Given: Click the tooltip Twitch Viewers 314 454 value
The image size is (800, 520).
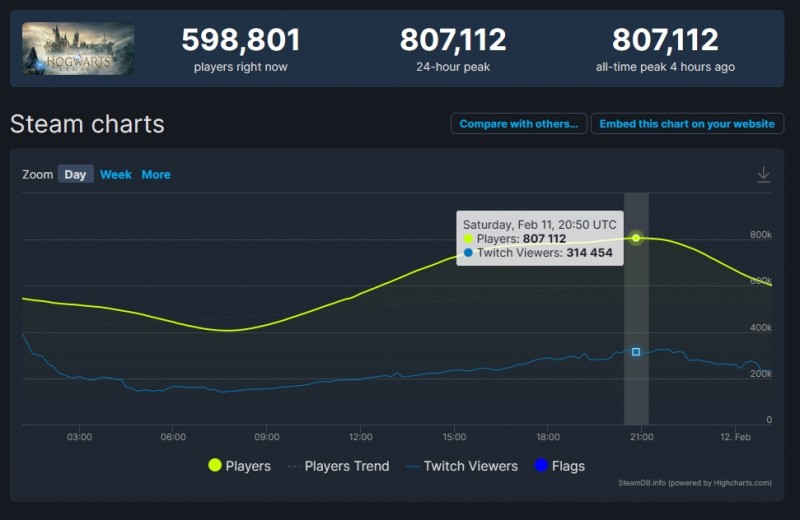Looking at the screenshot, I should pyautogui.click(x=589, y=253).
